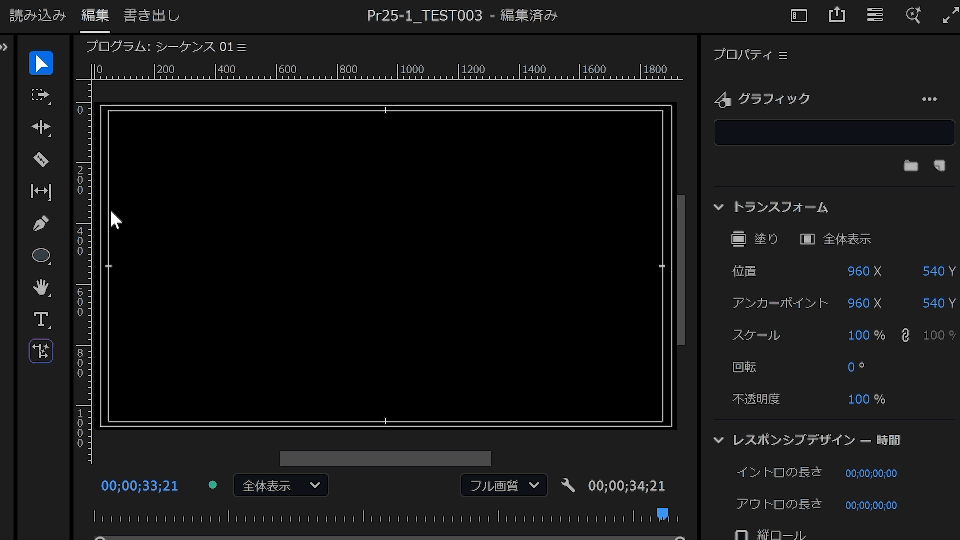960x540 pixels.
Task: Click the dark graphic layer list field
Action: coord(834,133)
